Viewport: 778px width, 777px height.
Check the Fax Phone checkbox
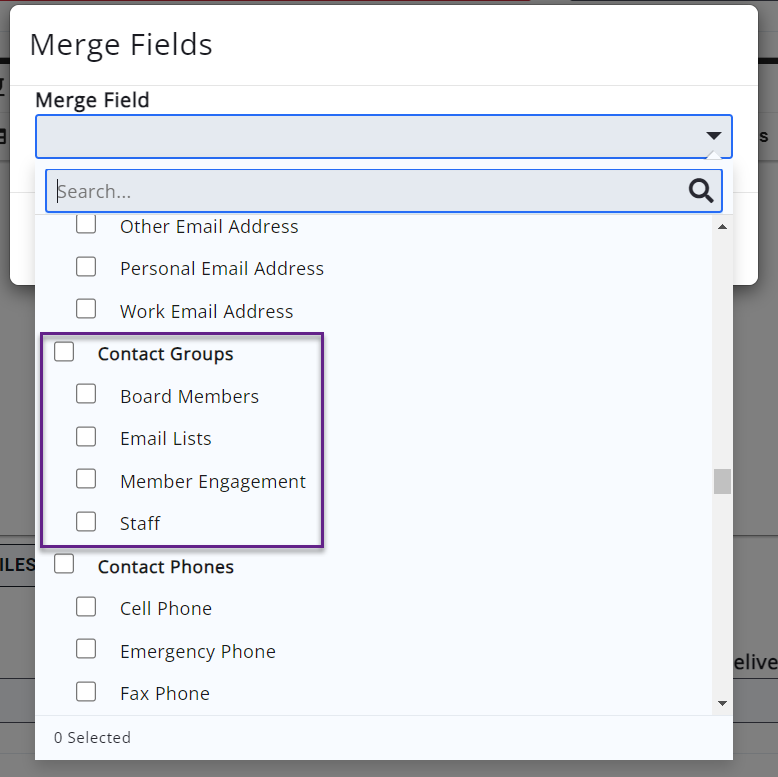tap(86, 691)
